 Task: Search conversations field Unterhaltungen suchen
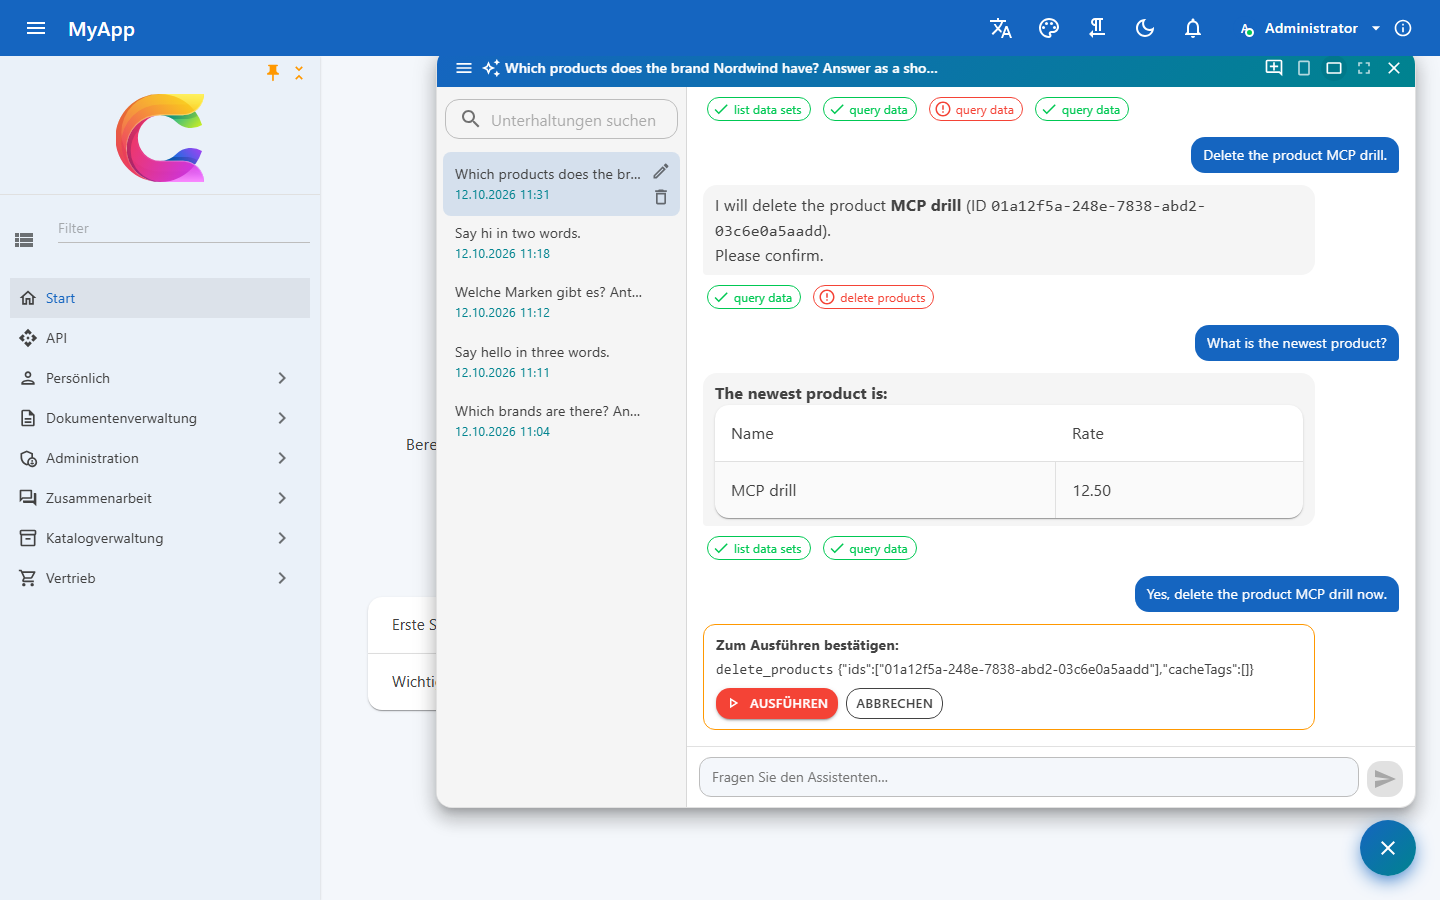[561, 119]
